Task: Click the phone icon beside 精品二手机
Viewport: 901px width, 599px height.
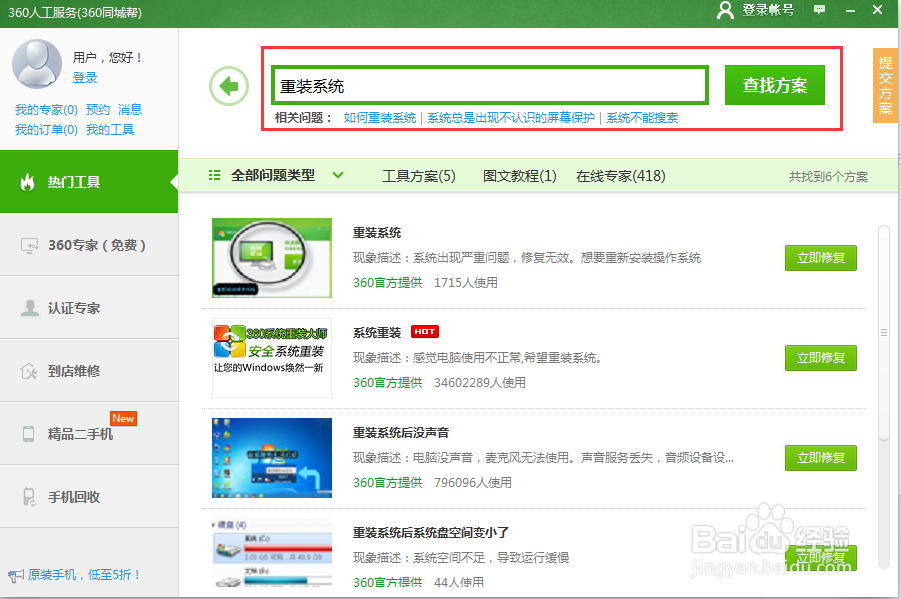Action: pos(28,433)
